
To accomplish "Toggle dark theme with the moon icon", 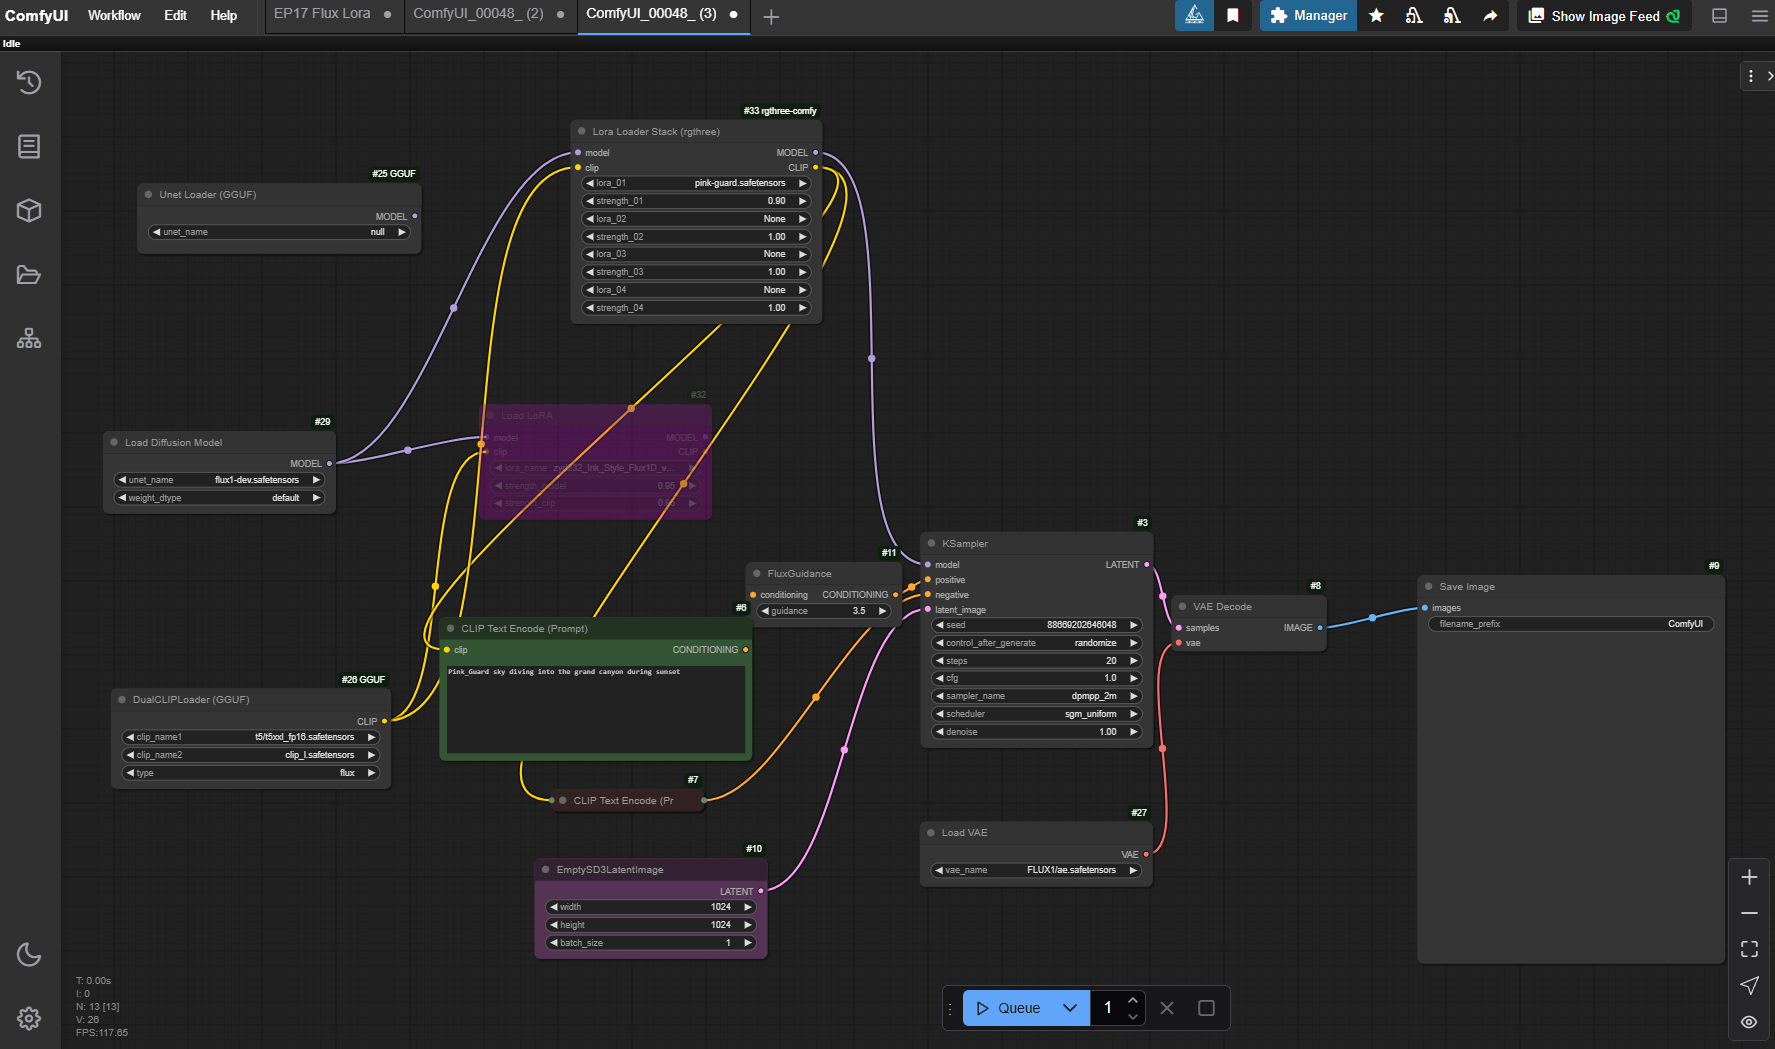I will pos(28,955).
